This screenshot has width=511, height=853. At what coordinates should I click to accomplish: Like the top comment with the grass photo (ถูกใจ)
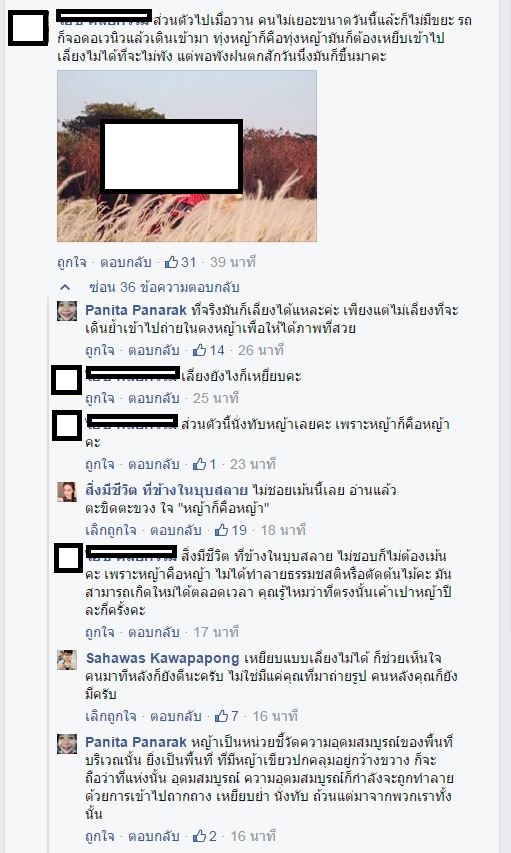72,262
